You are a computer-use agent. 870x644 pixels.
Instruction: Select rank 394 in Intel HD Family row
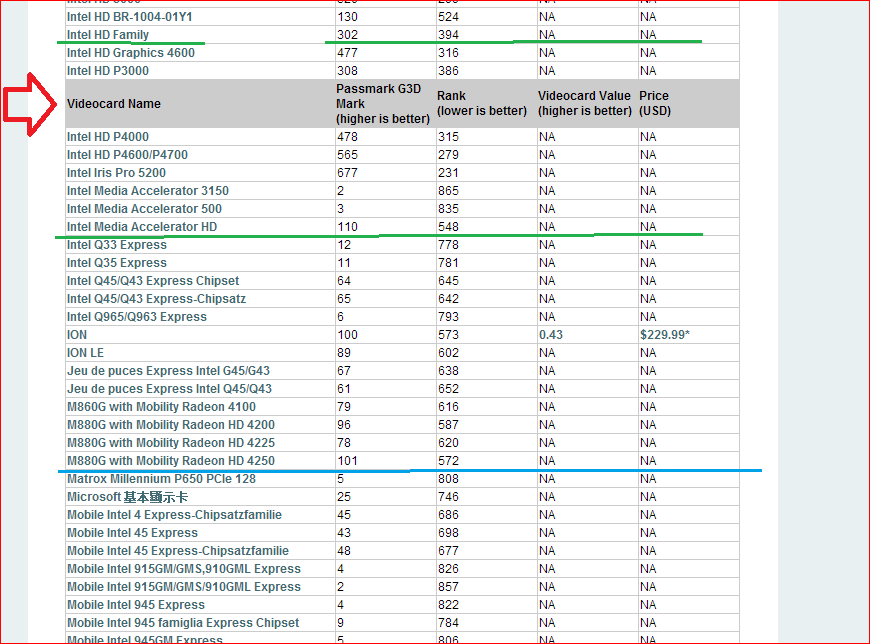click(x=448, y=34)
